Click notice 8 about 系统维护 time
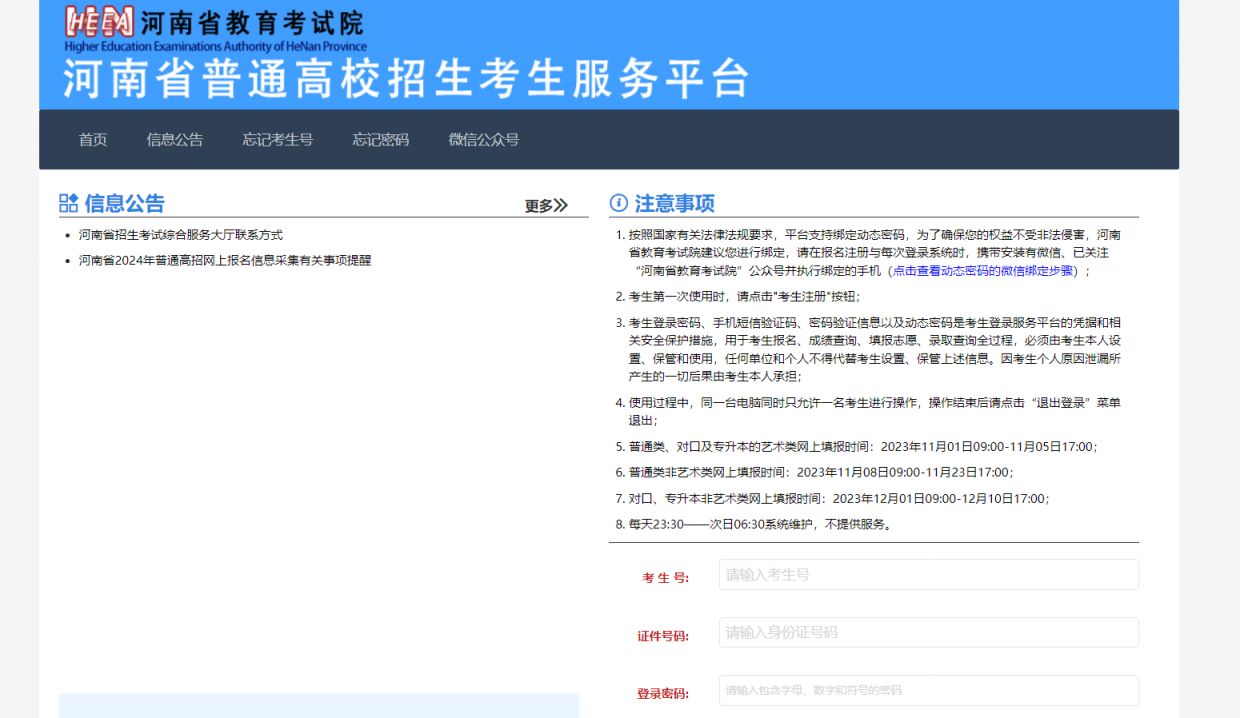This screenshot has width=1240, height=718. [760, 524]
